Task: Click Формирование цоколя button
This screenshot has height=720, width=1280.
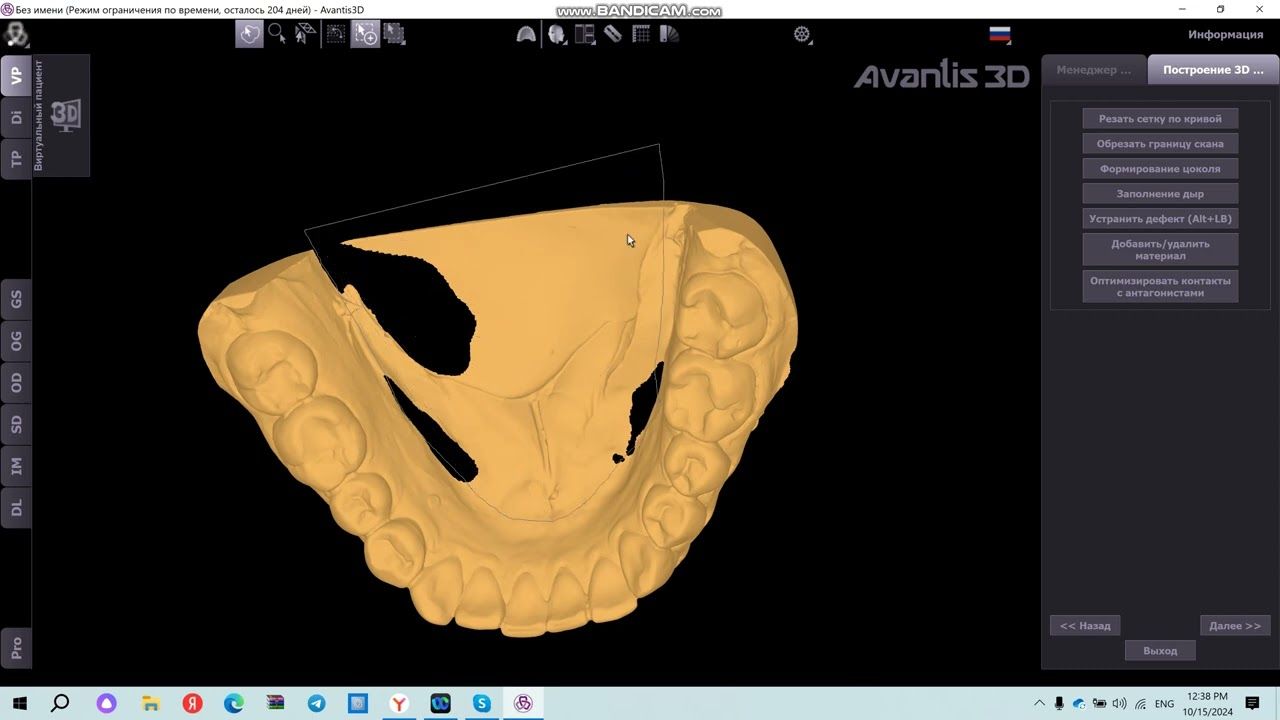Action: pyautogui.click(x=1160, y=169)
